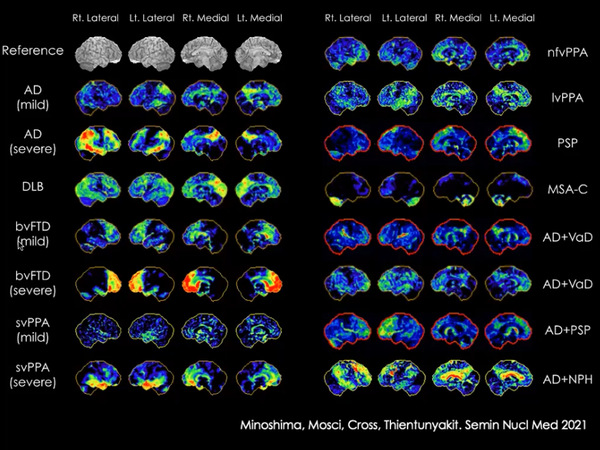Select the AD (mild) Rt. Lateral brain map

[x=98, y=98]
